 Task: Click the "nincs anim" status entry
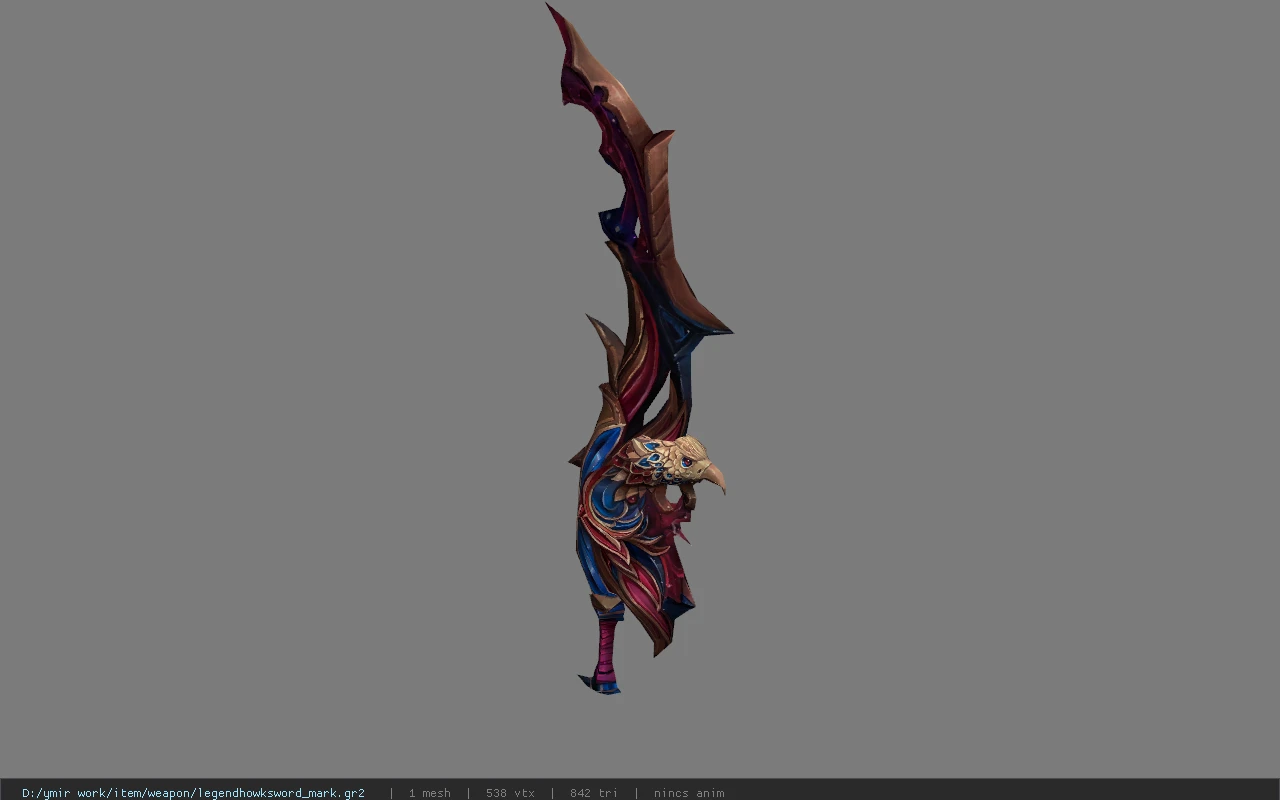click(x=689, y=793)
